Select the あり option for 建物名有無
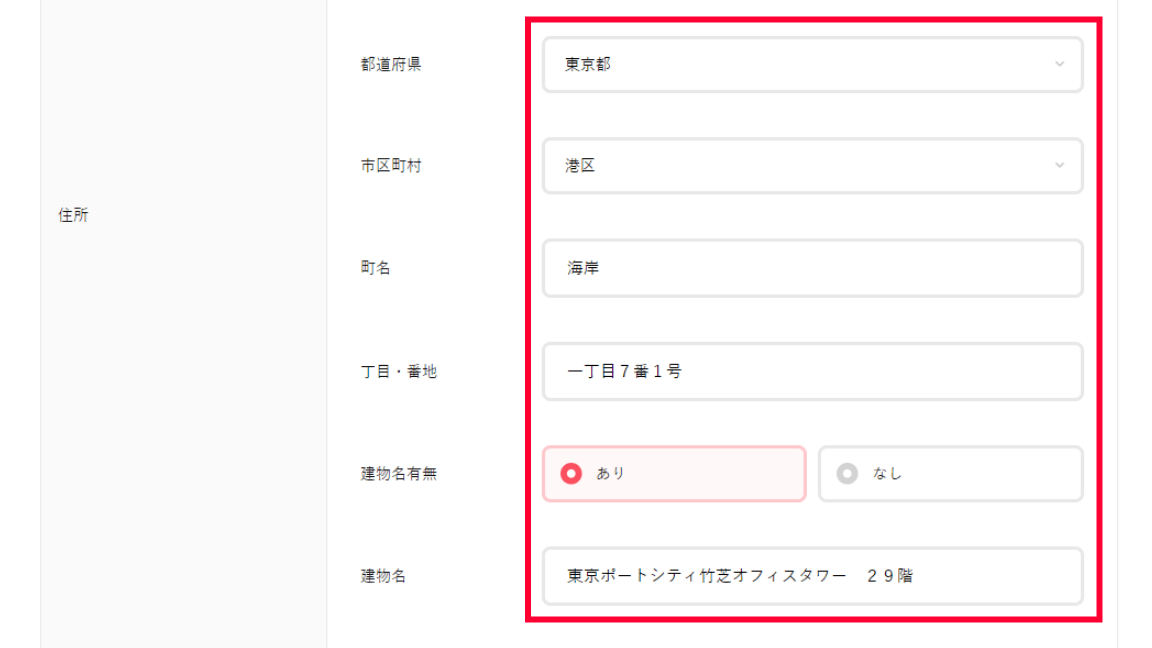The width and height of the screenshot is (1152, 648). (x=674, y=474)
